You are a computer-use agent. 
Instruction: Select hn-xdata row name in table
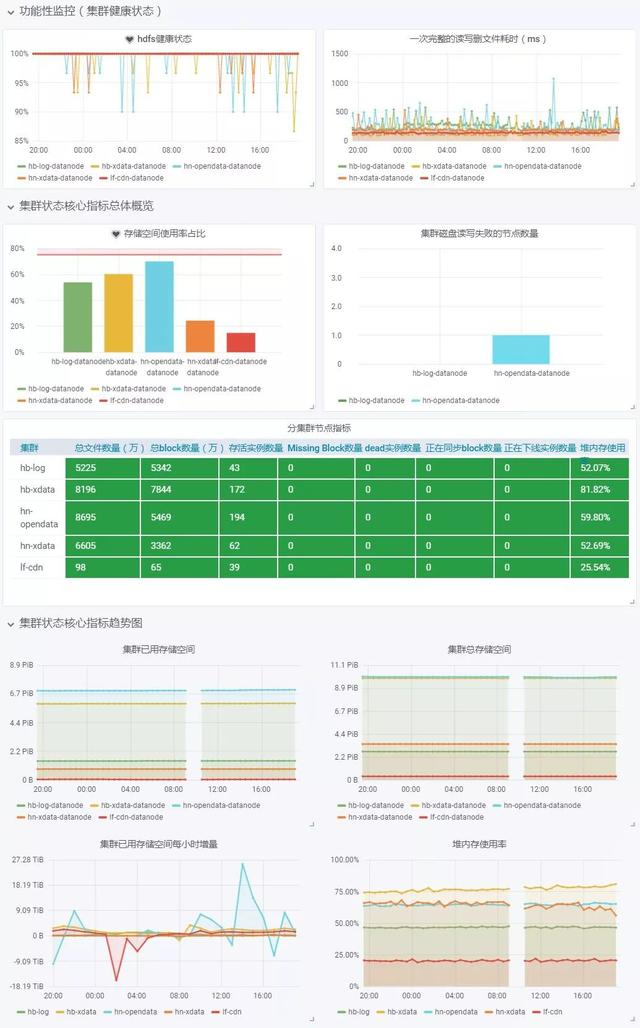point(37,546)
